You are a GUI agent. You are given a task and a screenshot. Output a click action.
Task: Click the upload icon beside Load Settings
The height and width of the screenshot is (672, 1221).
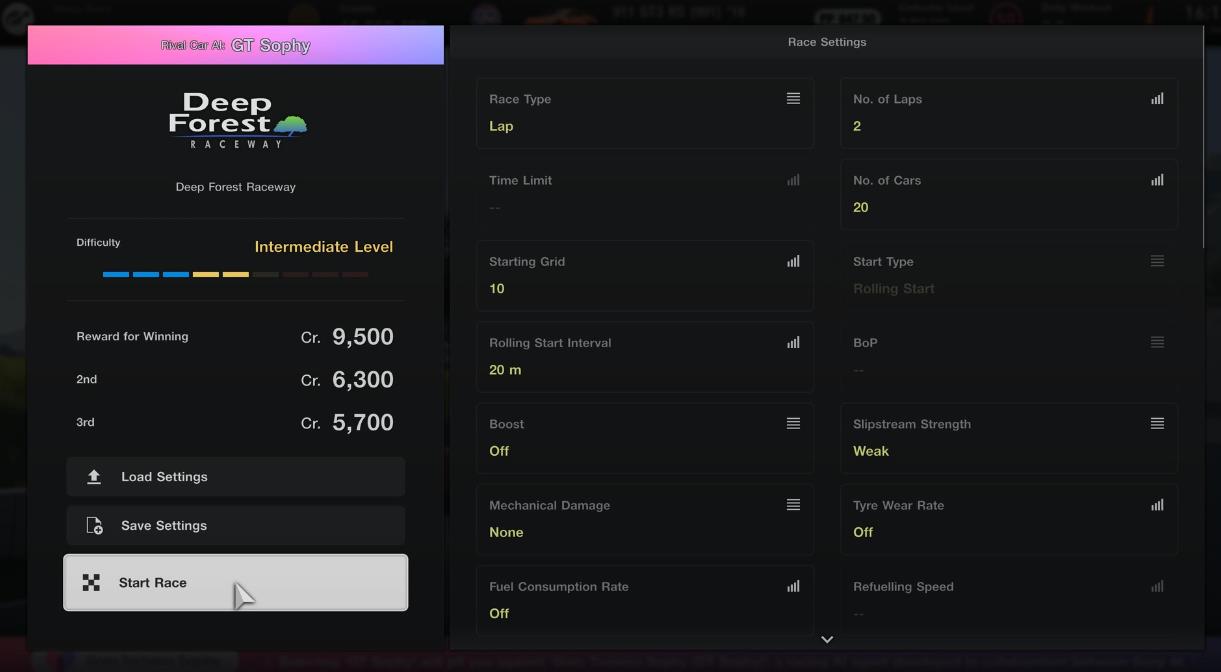coord(94,477)
